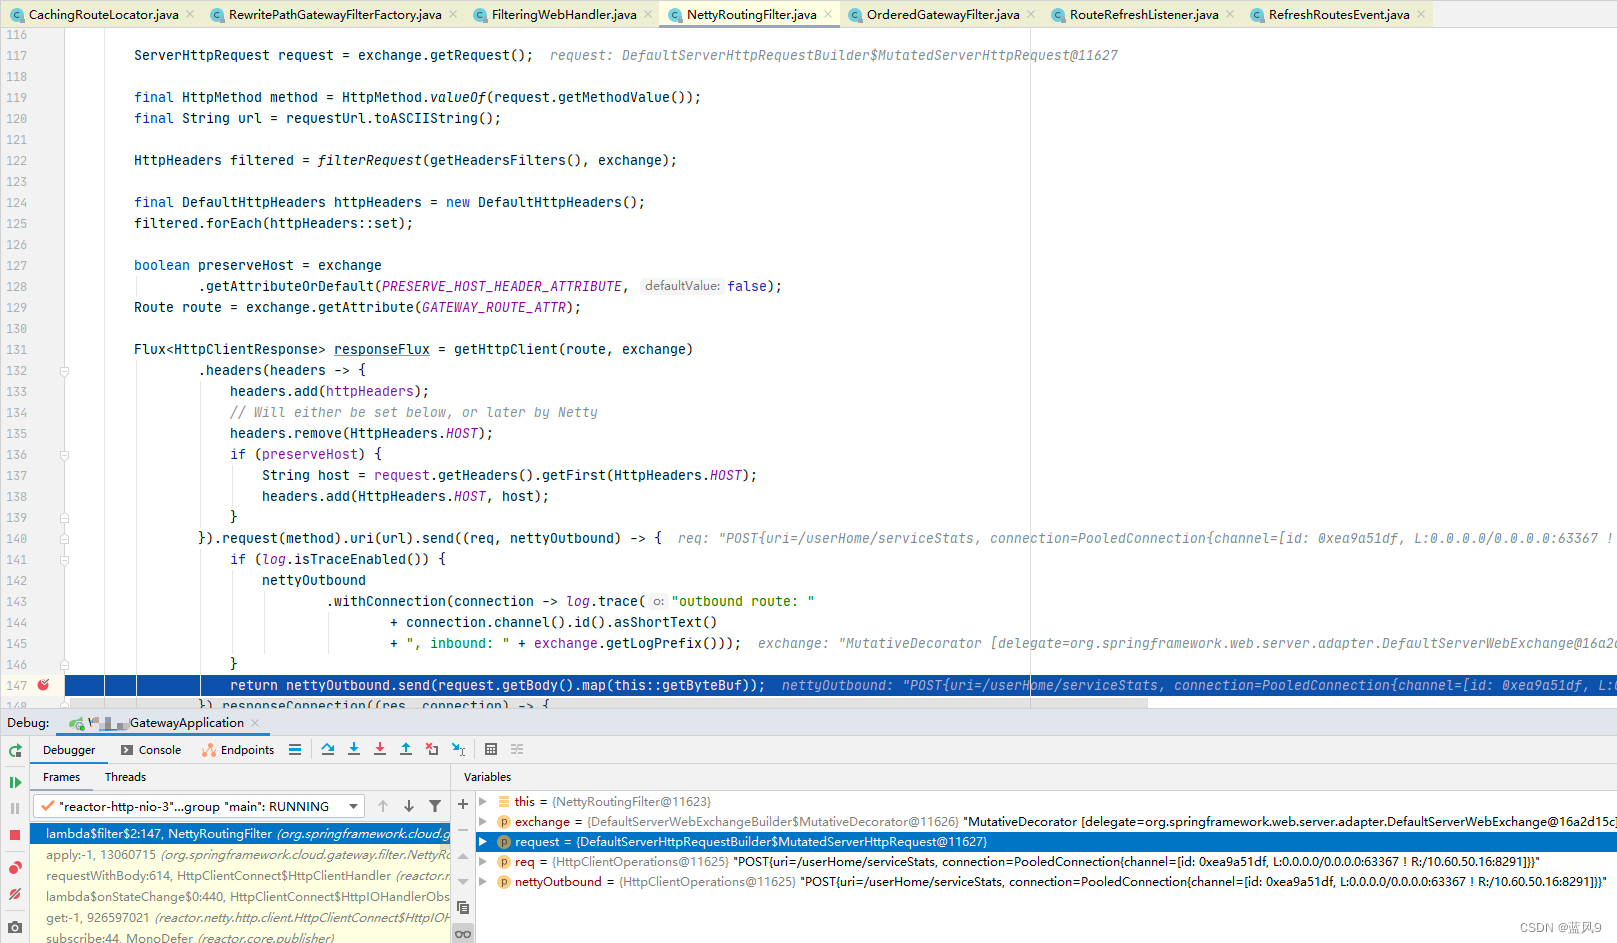This screenshot has height=943, width=1617.
Task: Click the Rerun GatewayApplication icon
Action: point(15,750)
